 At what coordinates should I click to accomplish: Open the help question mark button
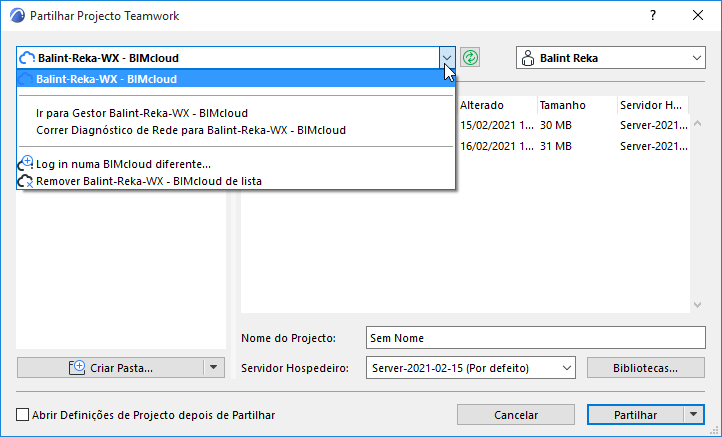click(x=652, y=16)
